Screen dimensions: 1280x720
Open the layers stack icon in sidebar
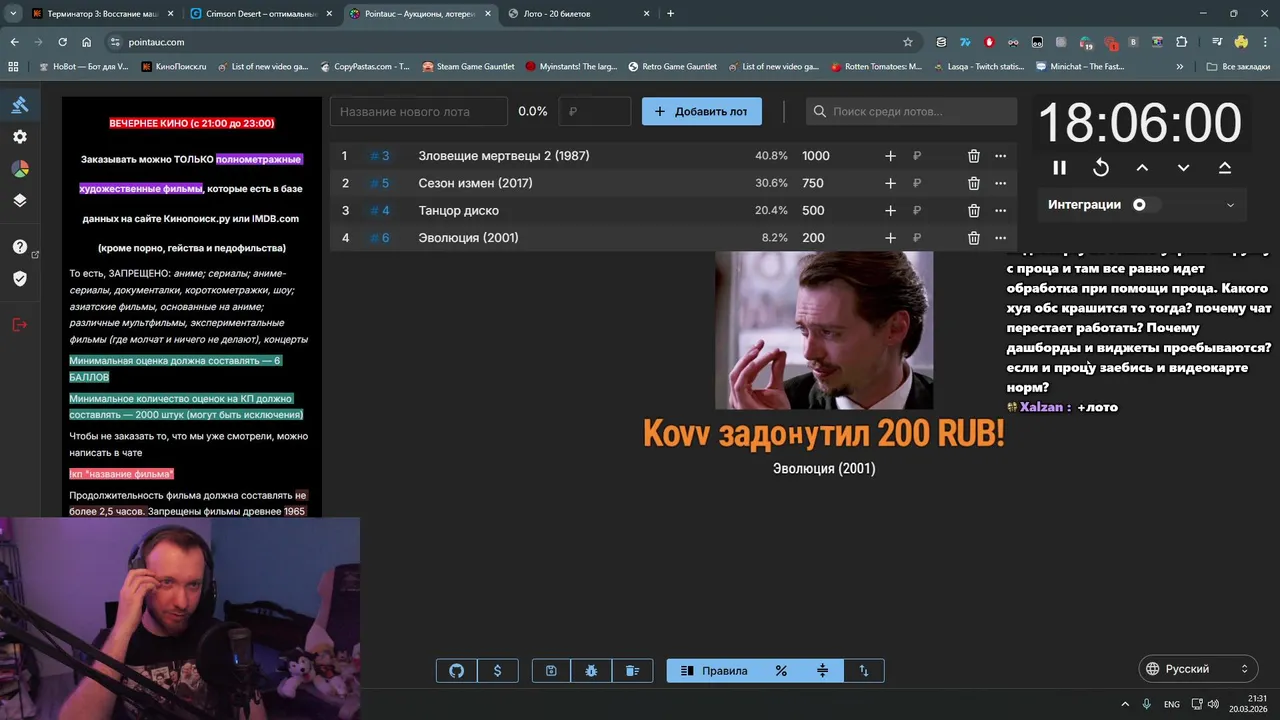(x=20, y=200)
